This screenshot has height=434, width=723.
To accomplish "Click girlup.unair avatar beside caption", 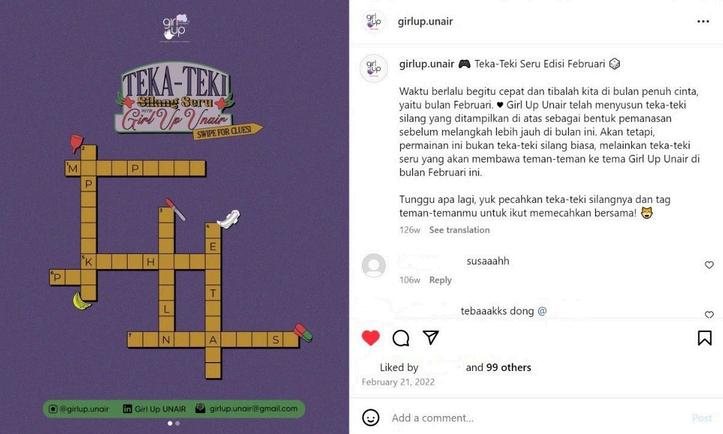I will 373,68.
